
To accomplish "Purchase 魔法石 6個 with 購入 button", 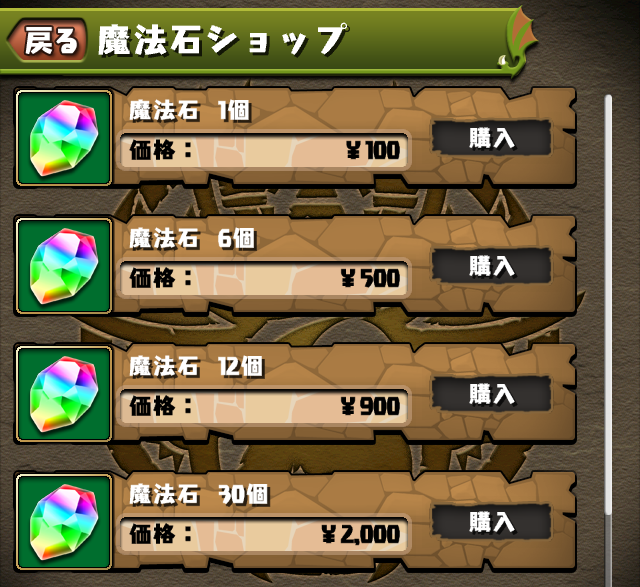I will click(x=491, y=266).
